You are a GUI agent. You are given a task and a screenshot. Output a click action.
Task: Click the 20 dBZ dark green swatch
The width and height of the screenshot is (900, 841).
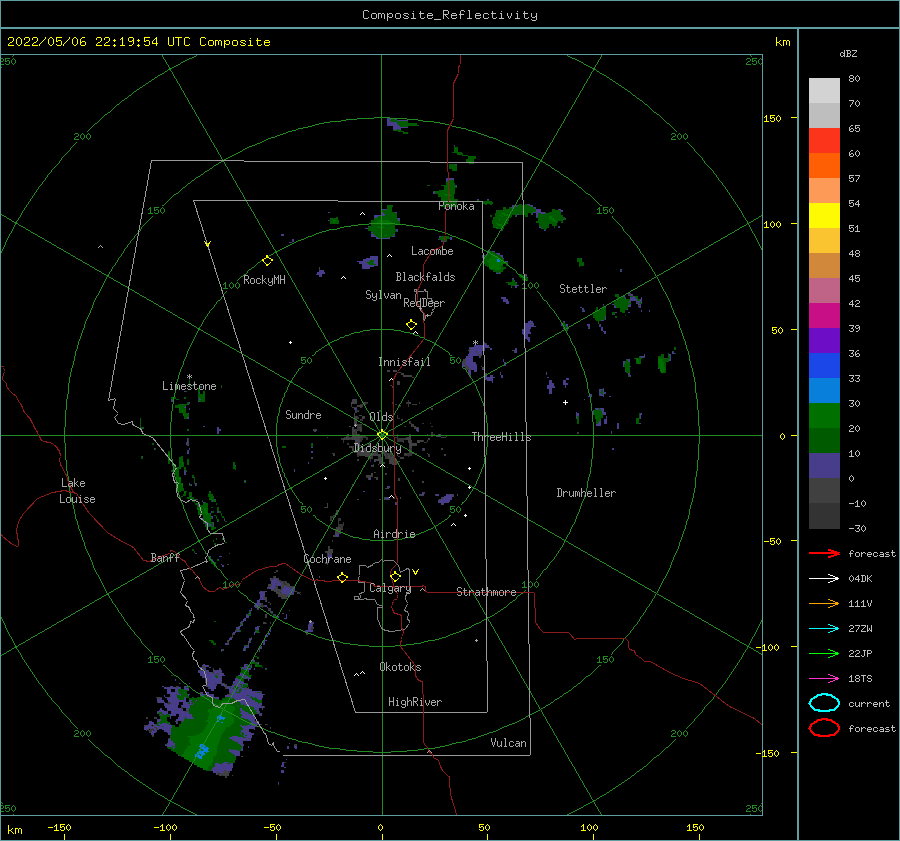coord(824,440)
